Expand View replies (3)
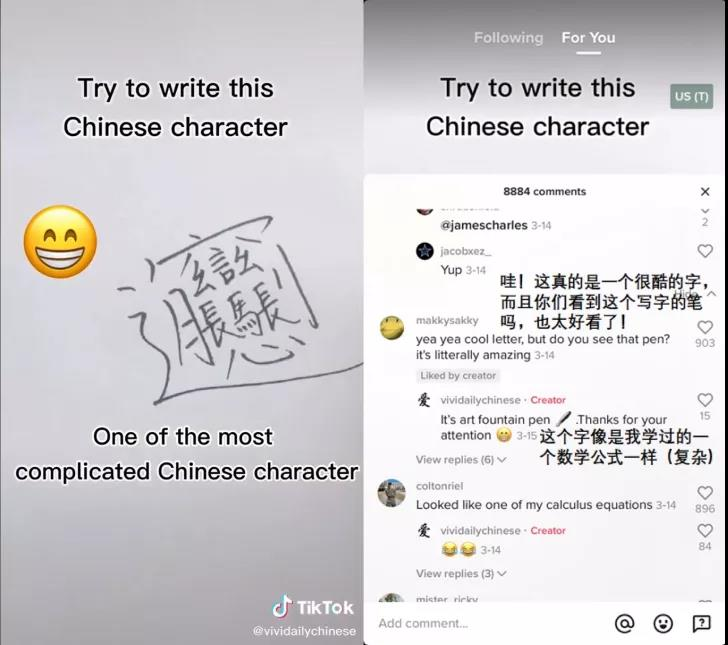Image resolution: width=728 pixels, height=645 pixels. [461, 573]
